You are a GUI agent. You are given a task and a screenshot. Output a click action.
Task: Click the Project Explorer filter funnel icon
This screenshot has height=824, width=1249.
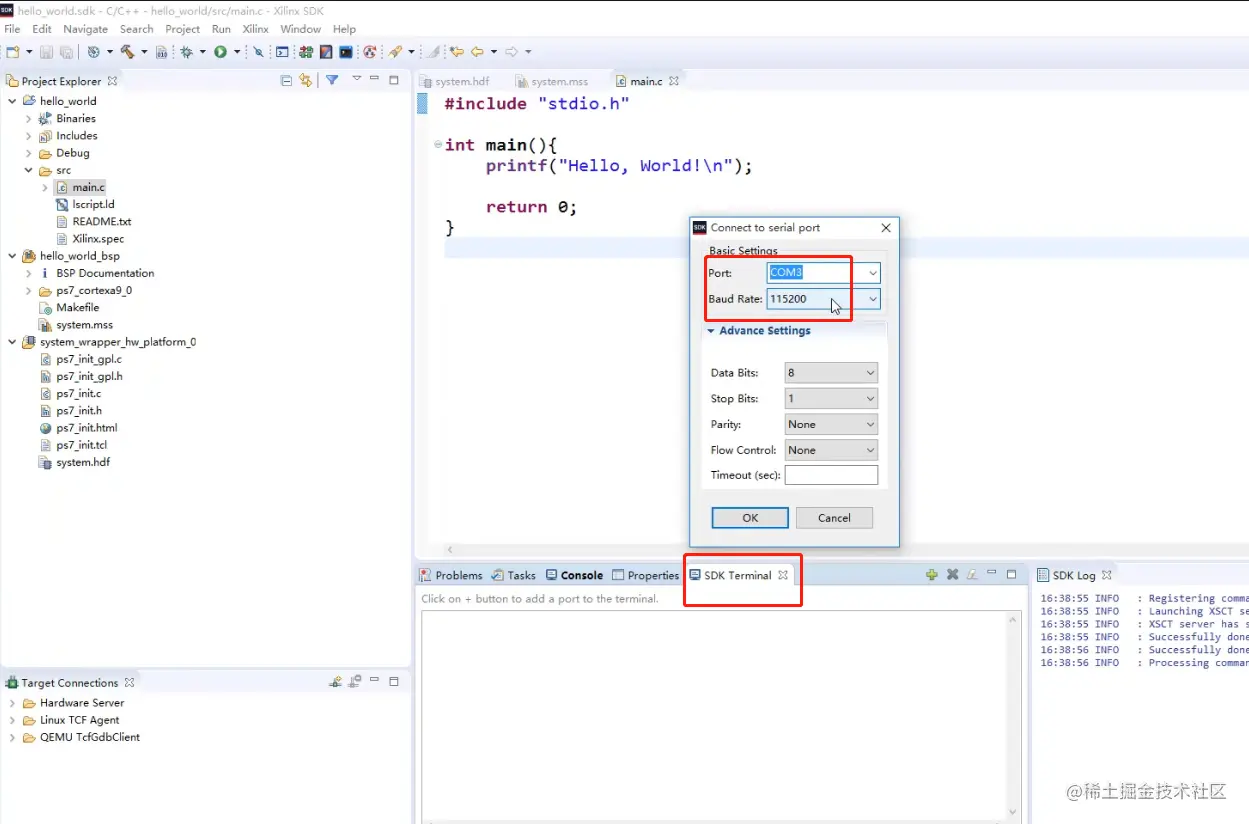pos(332,80)
